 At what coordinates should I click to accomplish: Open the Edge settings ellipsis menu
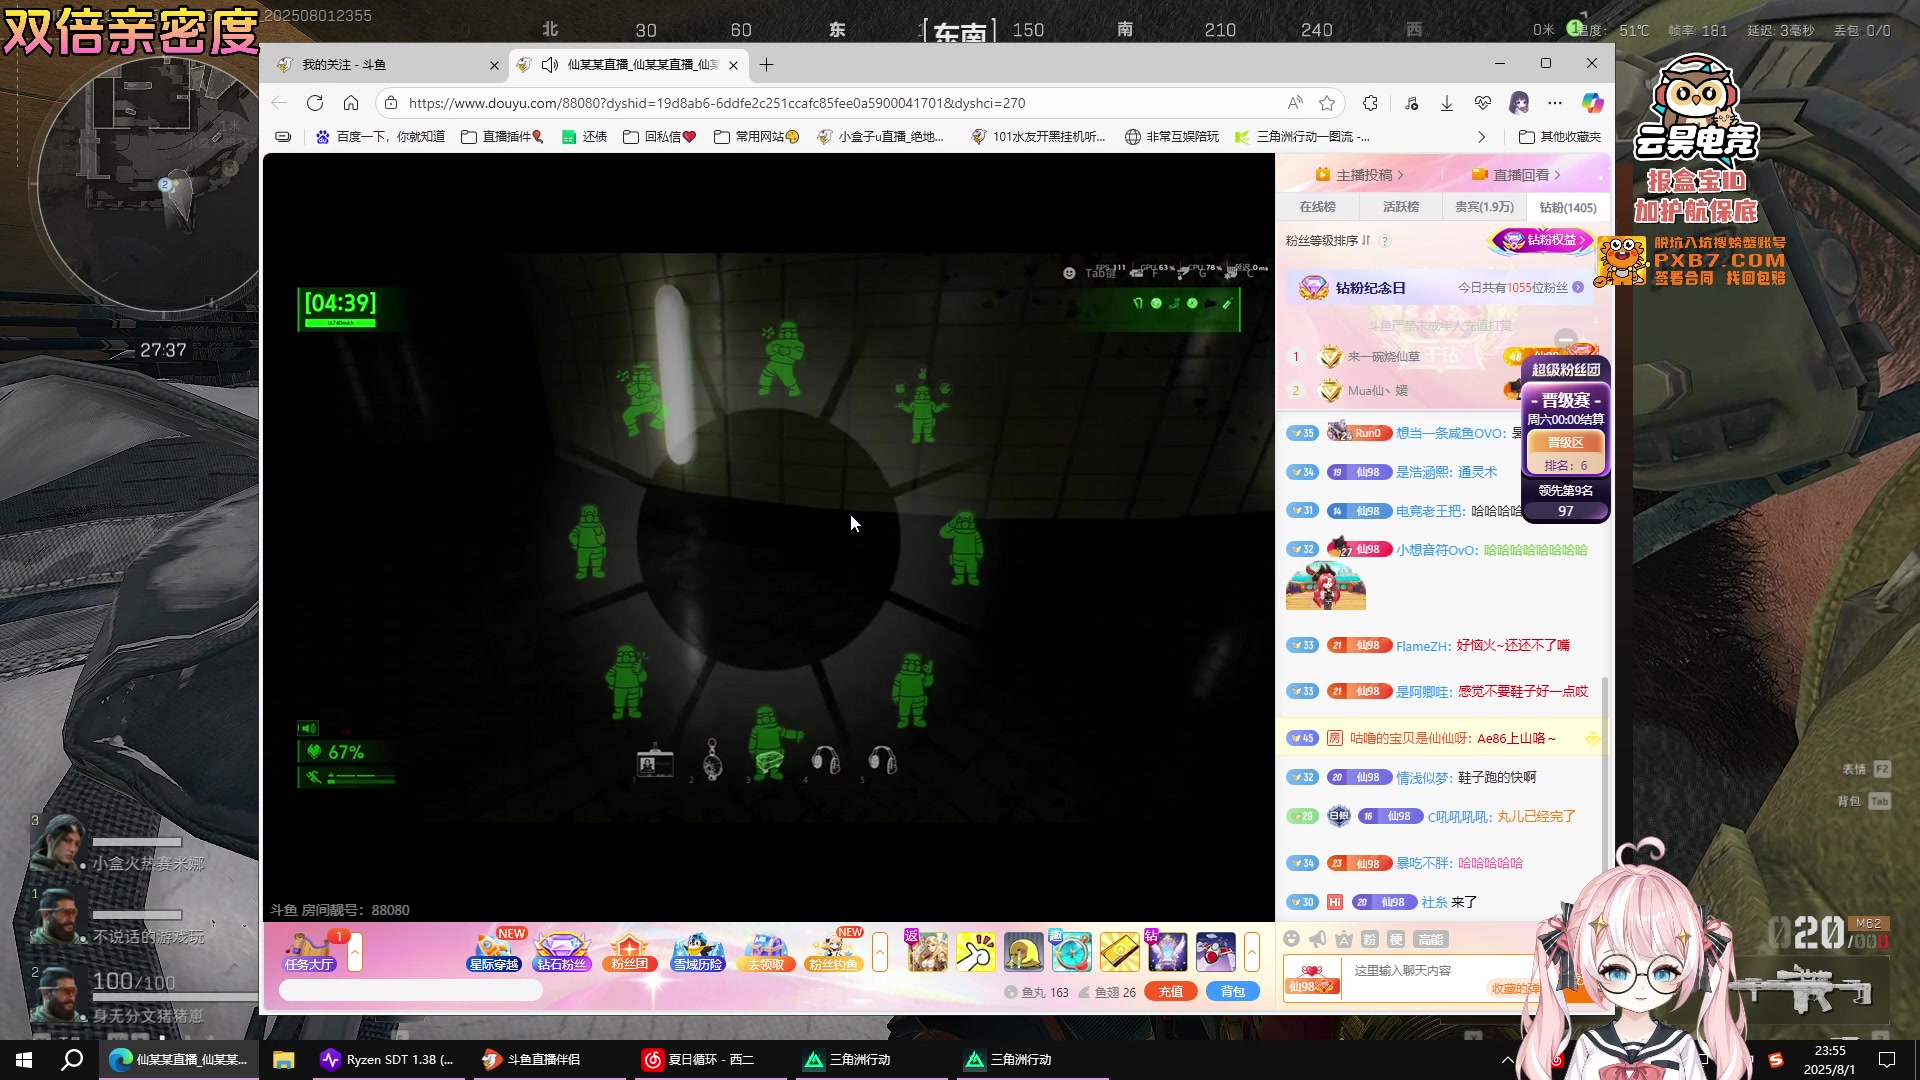1555,103
